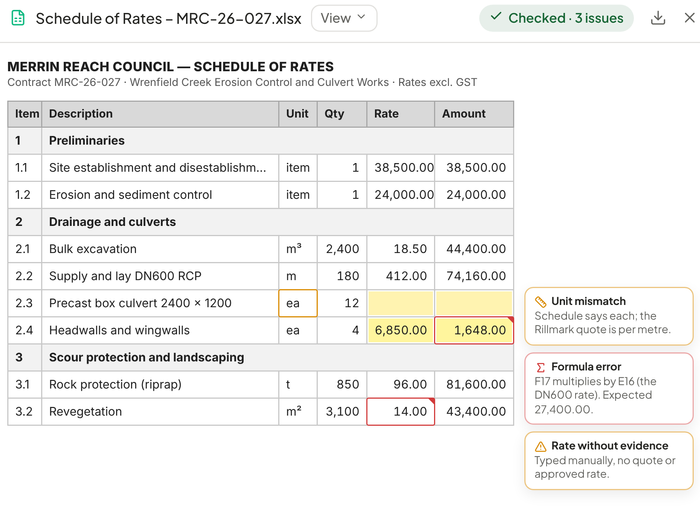Select the rate 38,500.00 for Site establishment

click(x=400, y=168)
